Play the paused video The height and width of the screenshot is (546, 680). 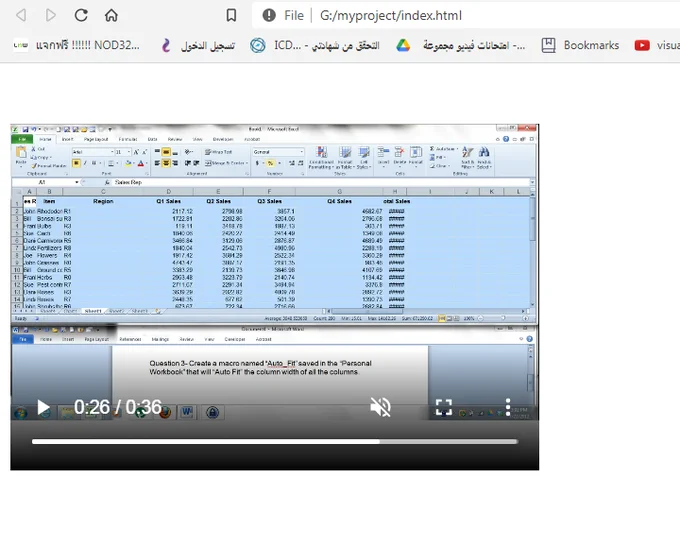coord(43,407)
